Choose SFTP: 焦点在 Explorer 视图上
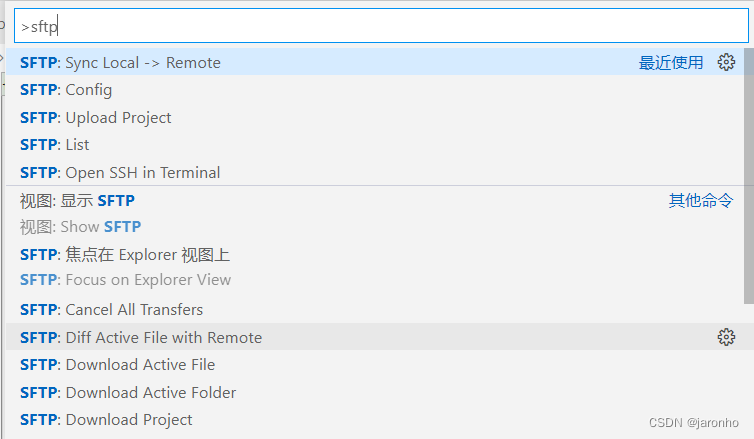 pos(375,267)
